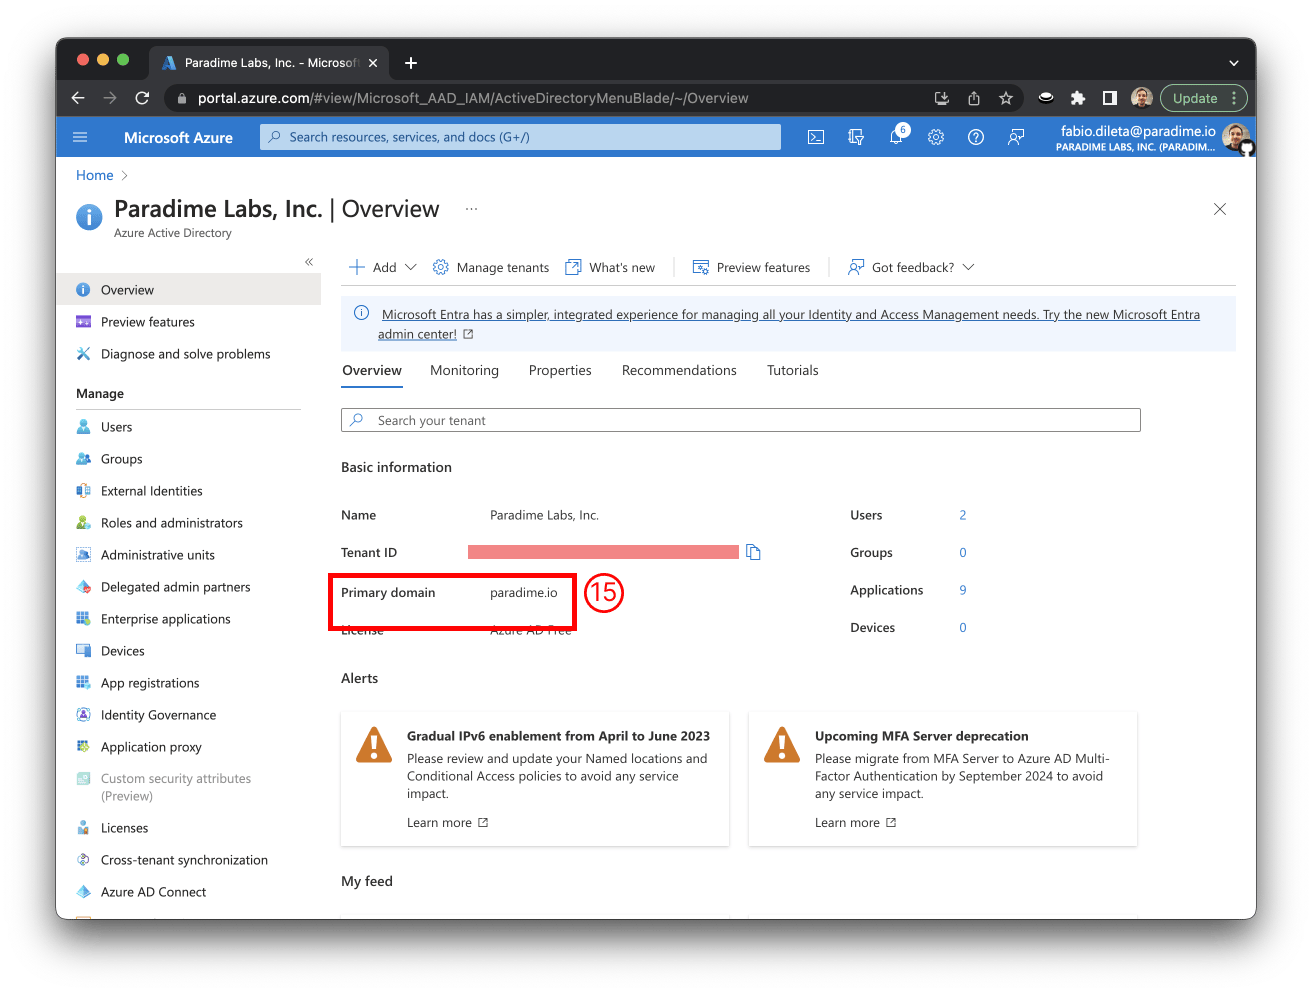This screenshot has height=993, width=1312.
Task: Click the Home breadcrumb link
Action: [x=95, y=175]
